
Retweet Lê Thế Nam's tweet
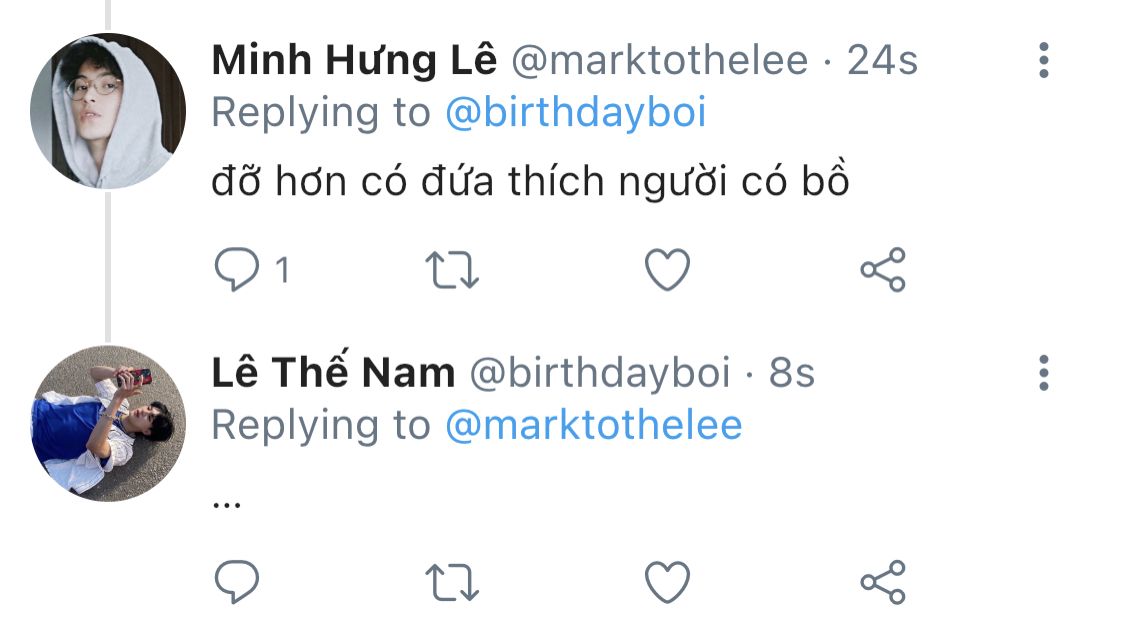(453, 582)
